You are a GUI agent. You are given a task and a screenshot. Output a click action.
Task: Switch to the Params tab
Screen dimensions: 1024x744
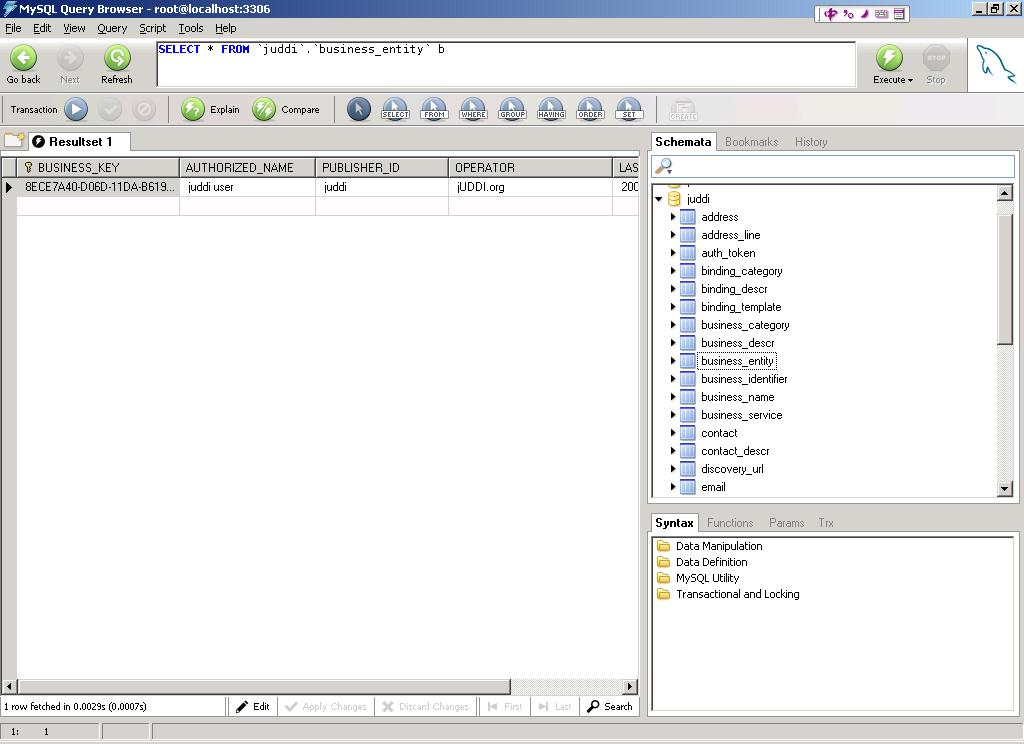pyautogui.click(x=786, y=523)
